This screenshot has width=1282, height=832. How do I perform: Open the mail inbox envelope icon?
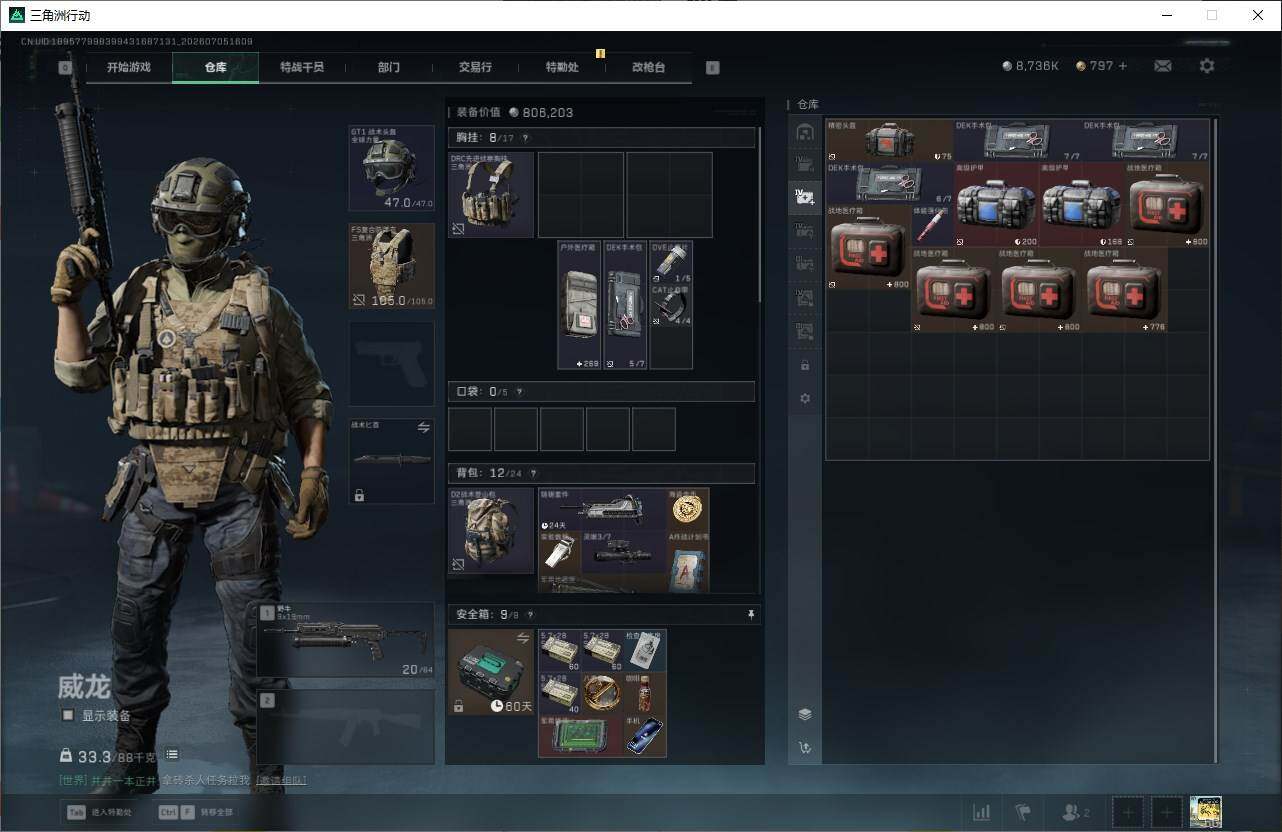(1163, 66)
